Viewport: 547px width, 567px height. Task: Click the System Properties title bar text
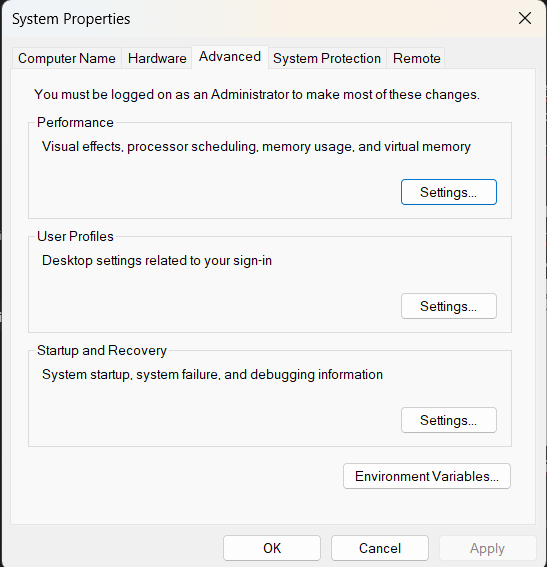point(71,19)
